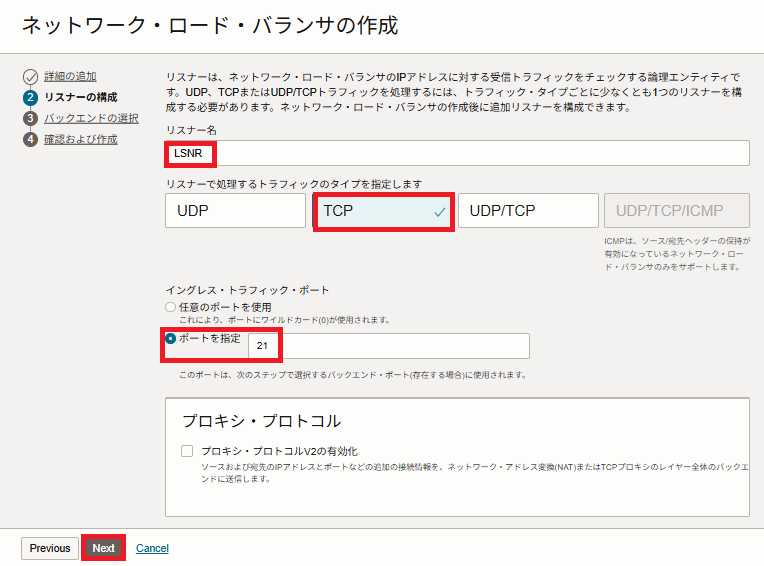Click the イングレス・トラフィック・ポート label
764x566 pixels.
pos(248,290)
